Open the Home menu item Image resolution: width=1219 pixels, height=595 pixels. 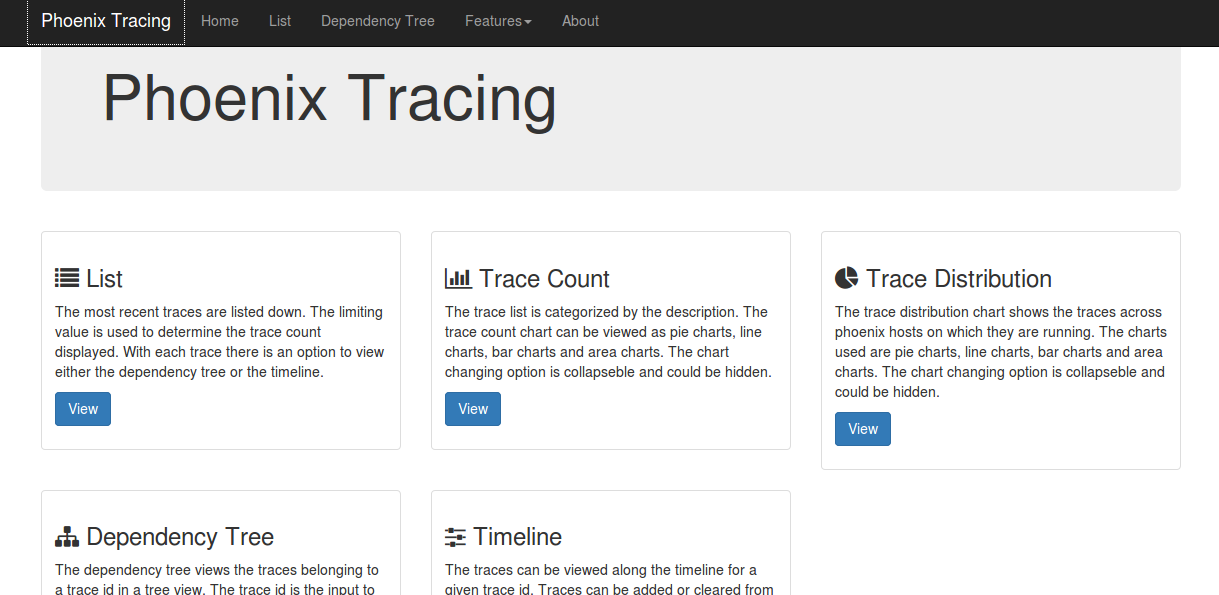point(219,20)
